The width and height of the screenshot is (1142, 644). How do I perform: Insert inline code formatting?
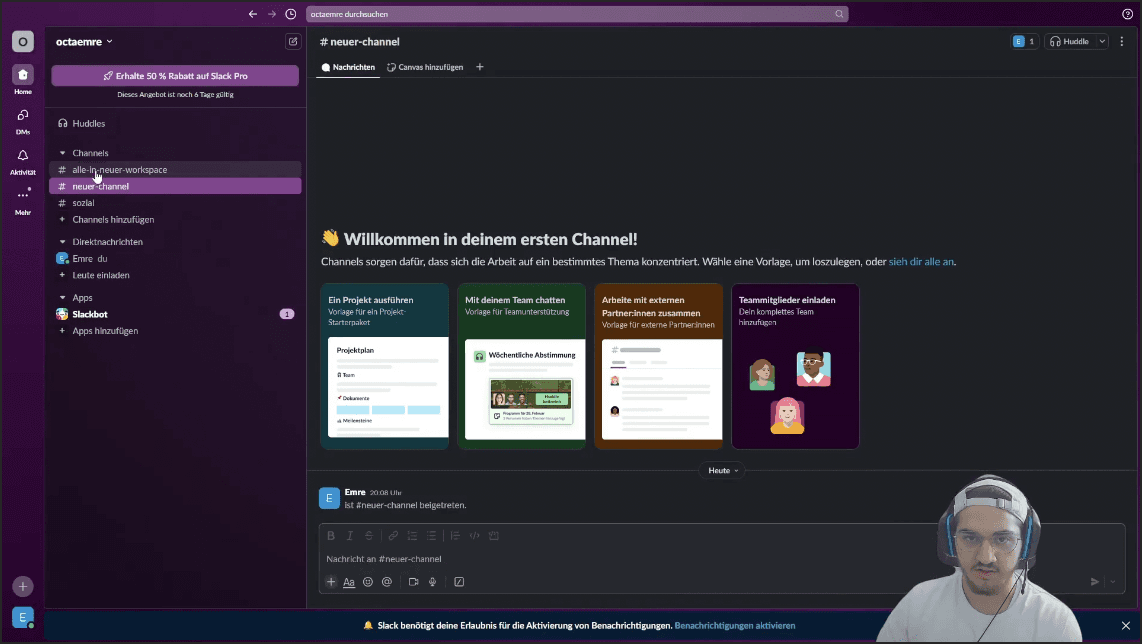point(474,535)
